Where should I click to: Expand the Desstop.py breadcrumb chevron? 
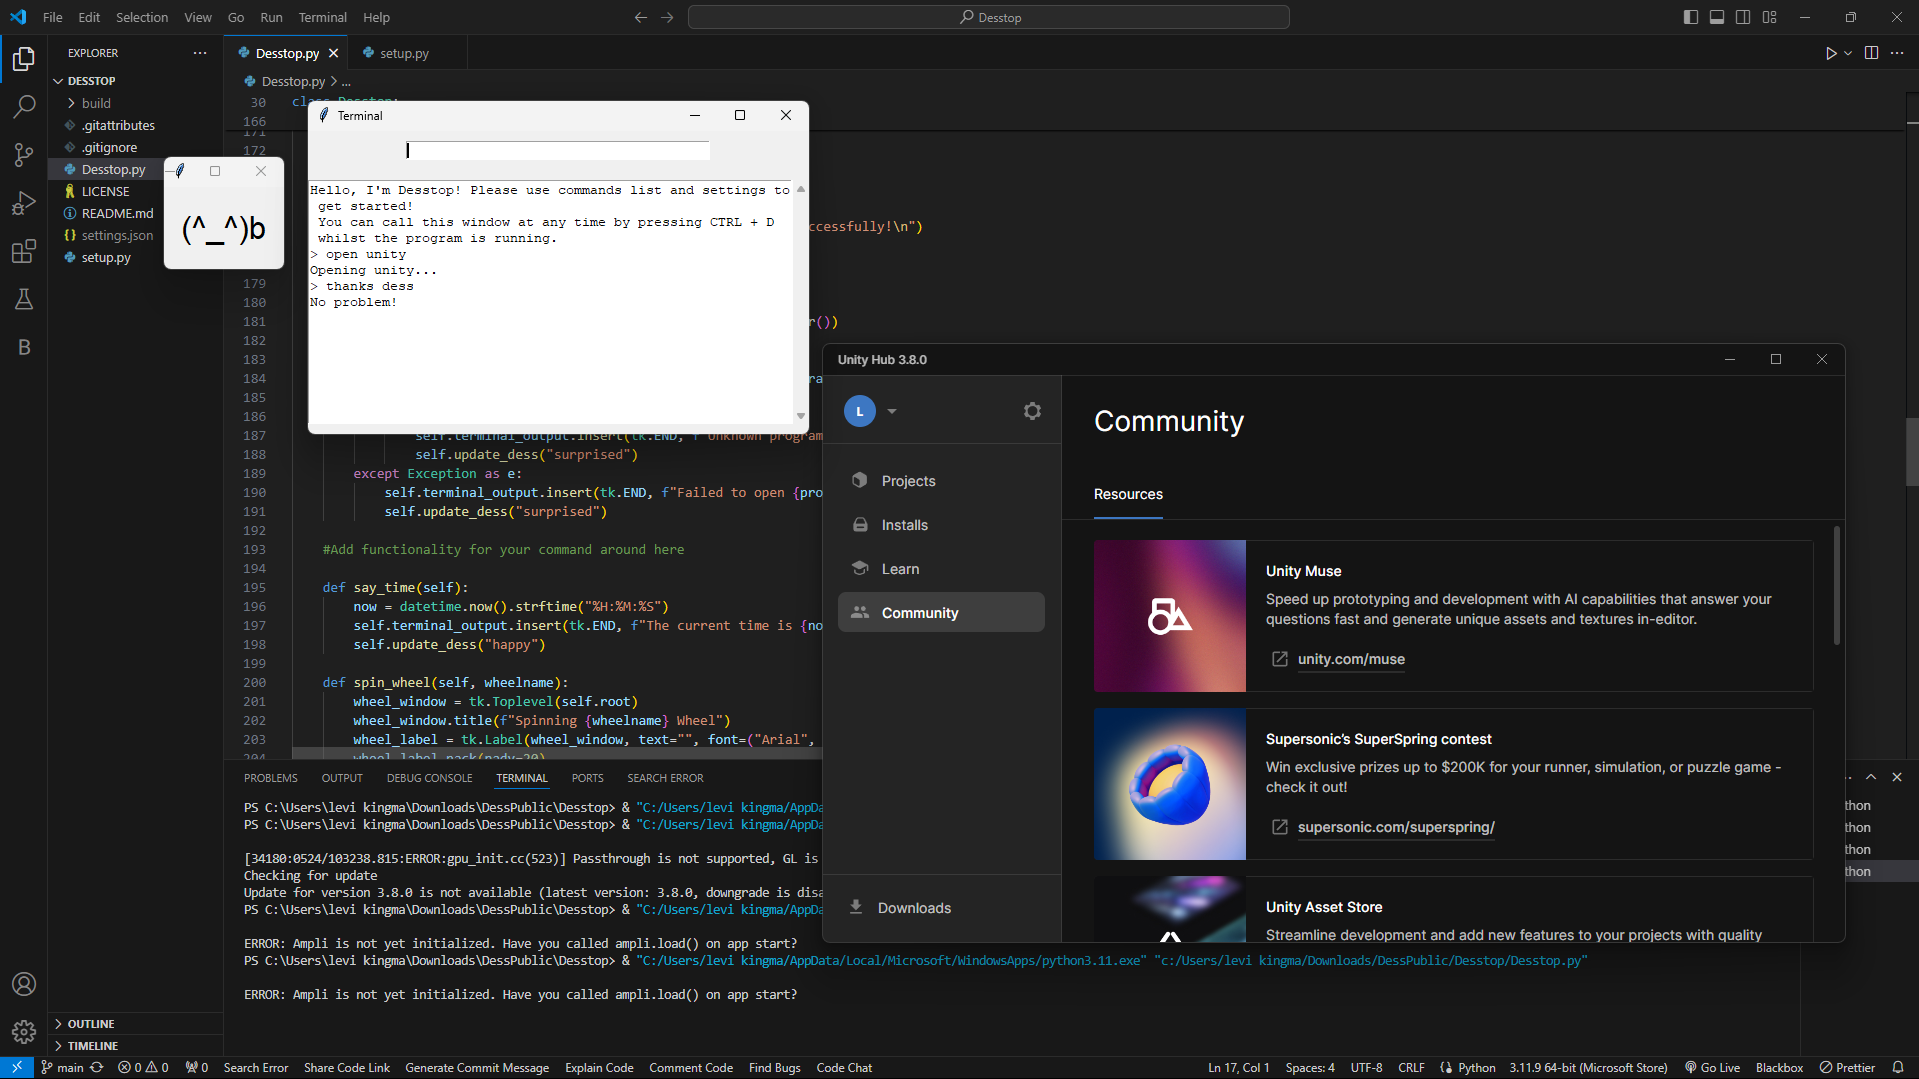click(x=334, y=81)
